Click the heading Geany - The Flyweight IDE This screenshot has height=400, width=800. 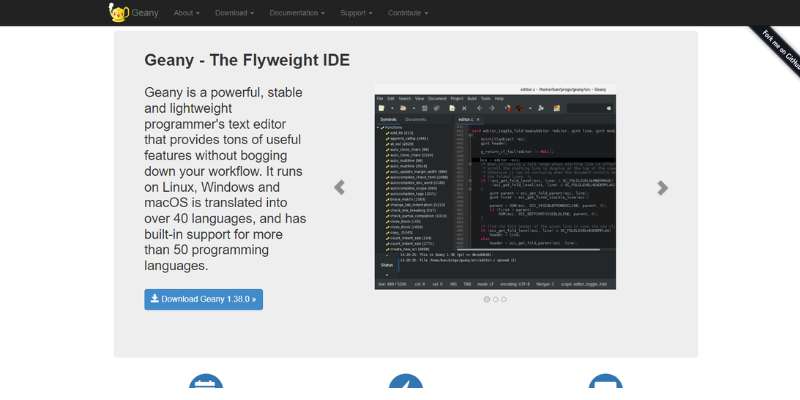point(247,60)
